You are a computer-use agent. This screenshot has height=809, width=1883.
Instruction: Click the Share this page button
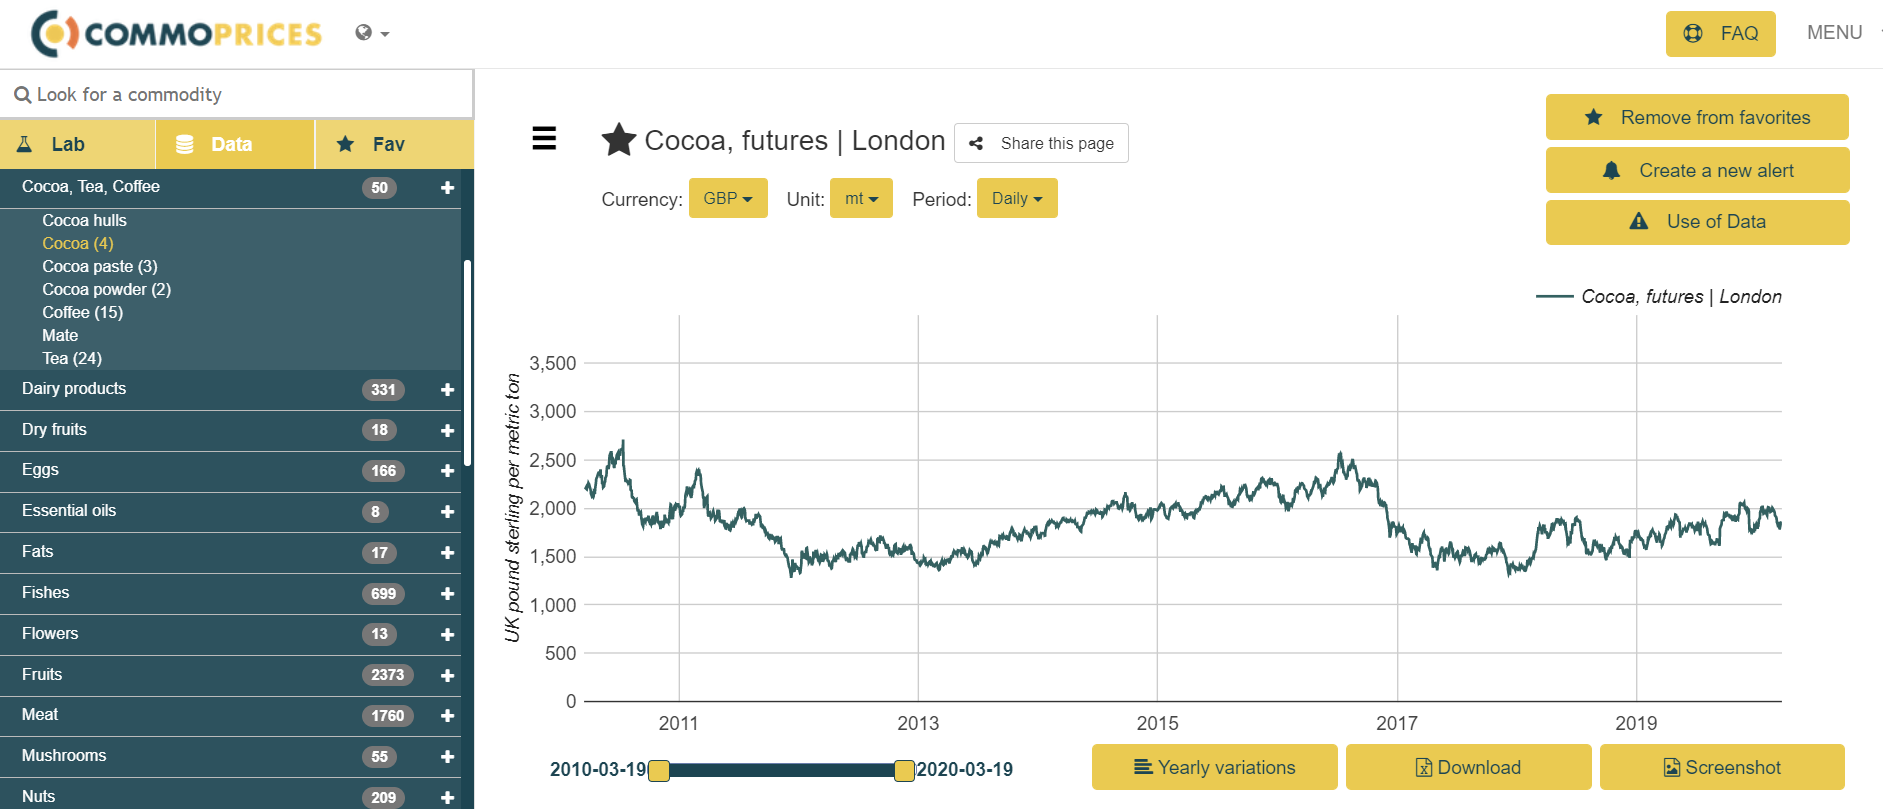(1041, 143)
